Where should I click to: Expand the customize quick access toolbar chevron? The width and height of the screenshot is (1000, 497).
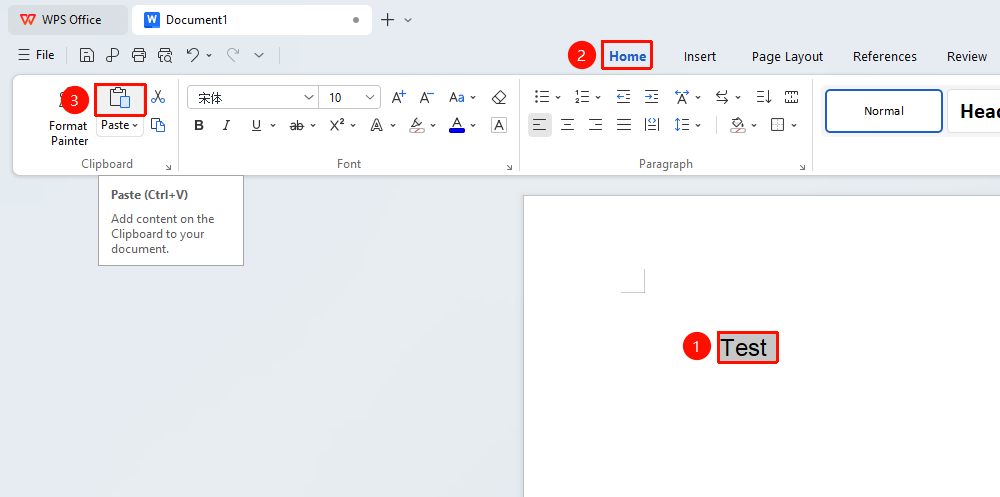(259, 56)
